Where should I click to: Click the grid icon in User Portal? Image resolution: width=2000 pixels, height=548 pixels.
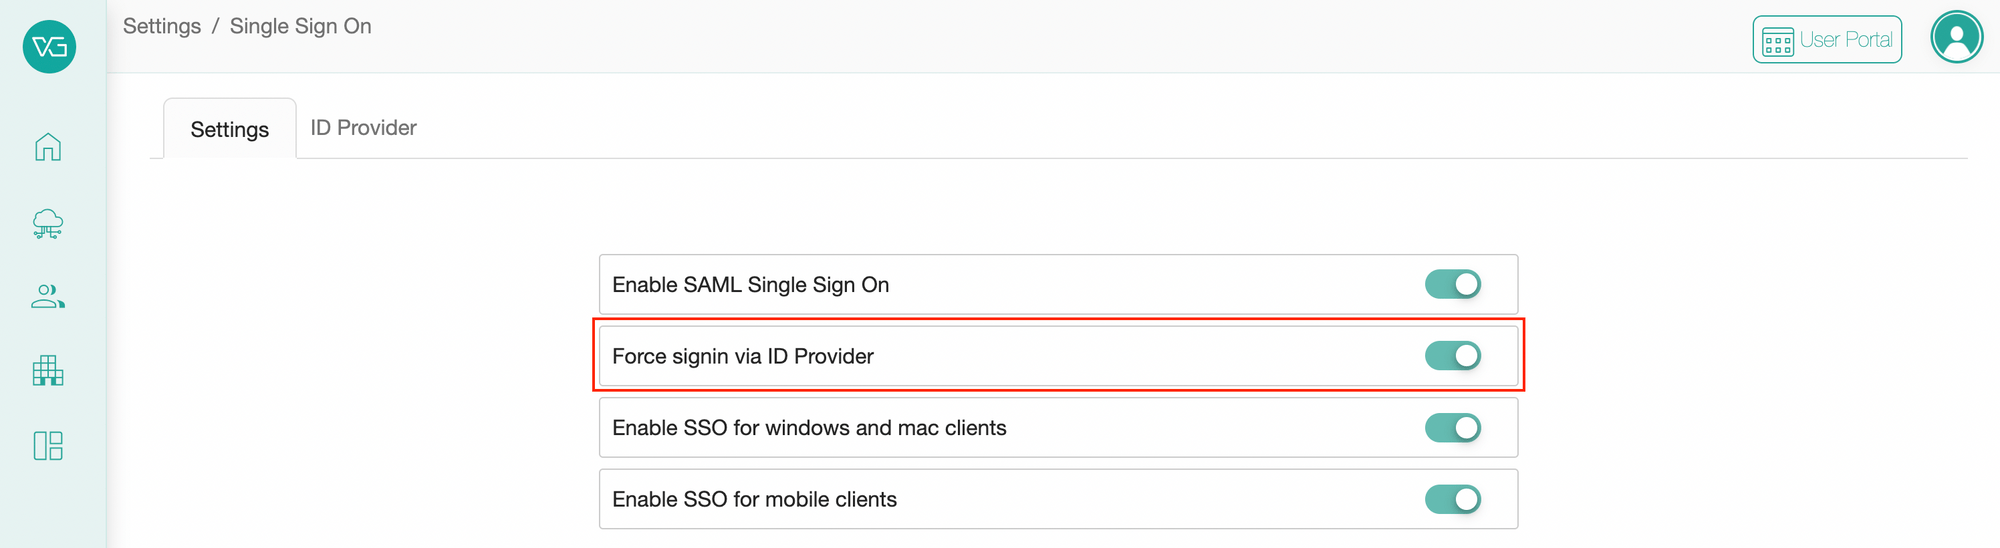click(x=1778, y=42)
